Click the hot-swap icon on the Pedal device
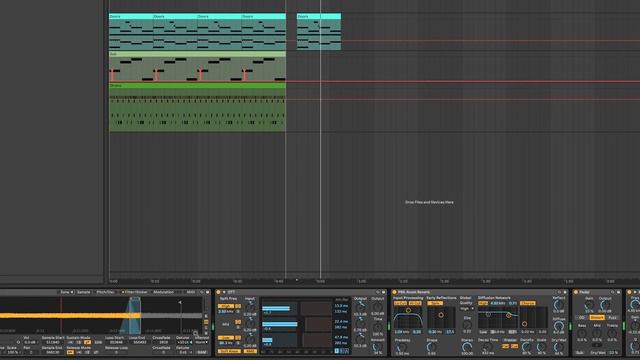The width and height of the screenshot is (640, 360). click(x=613, y=292)
